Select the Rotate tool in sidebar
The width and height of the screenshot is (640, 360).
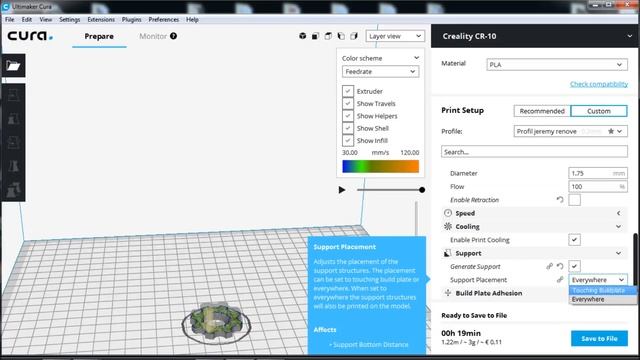pos(13,142)
